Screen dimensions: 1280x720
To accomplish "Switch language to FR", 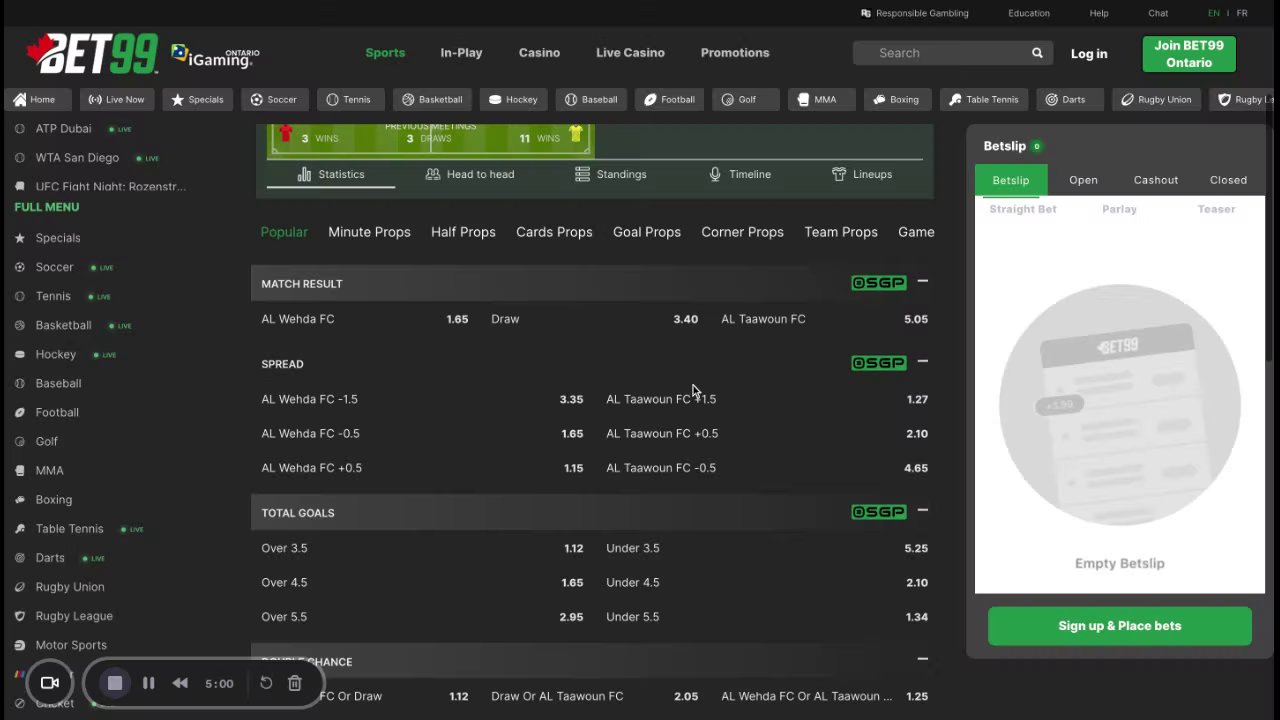I will [x=1242, y=13].
